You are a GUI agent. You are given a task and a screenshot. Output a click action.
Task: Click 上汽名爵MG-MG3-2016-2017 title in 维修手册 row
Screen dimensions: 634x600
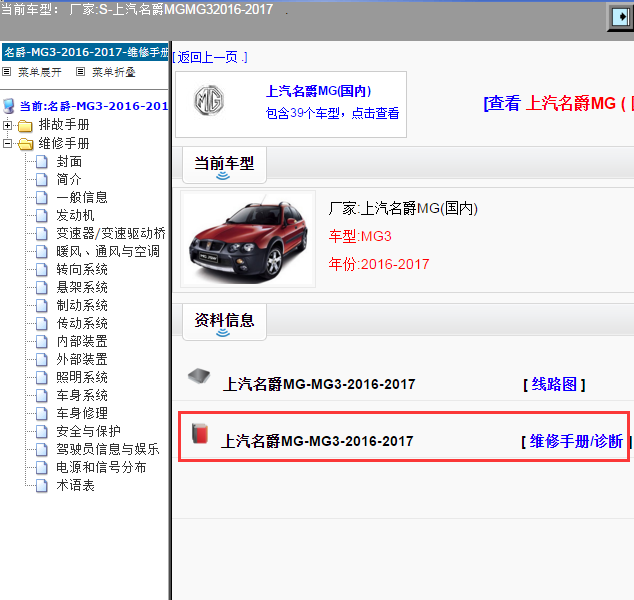point(317,441)
